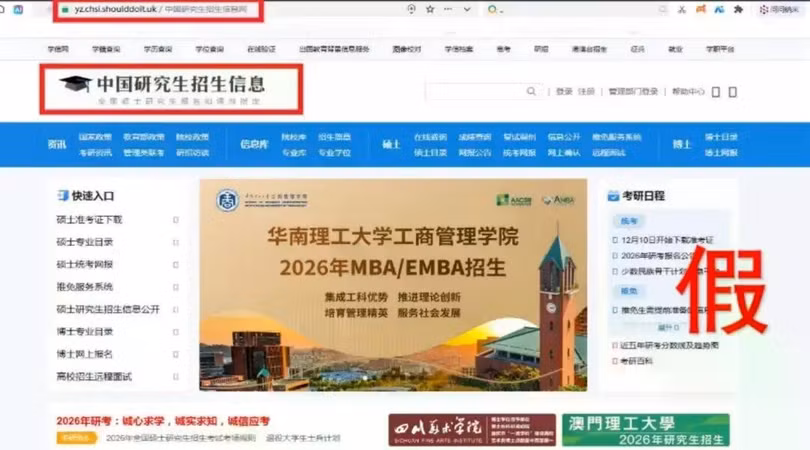Click arrow icon beside 硕士专业目录

tap(176, 242)
